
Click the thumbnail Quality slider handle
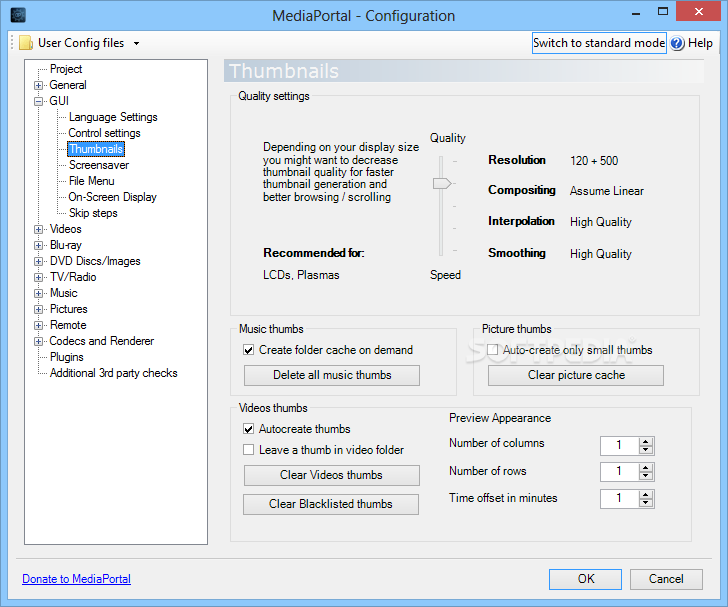coord(442,183)
